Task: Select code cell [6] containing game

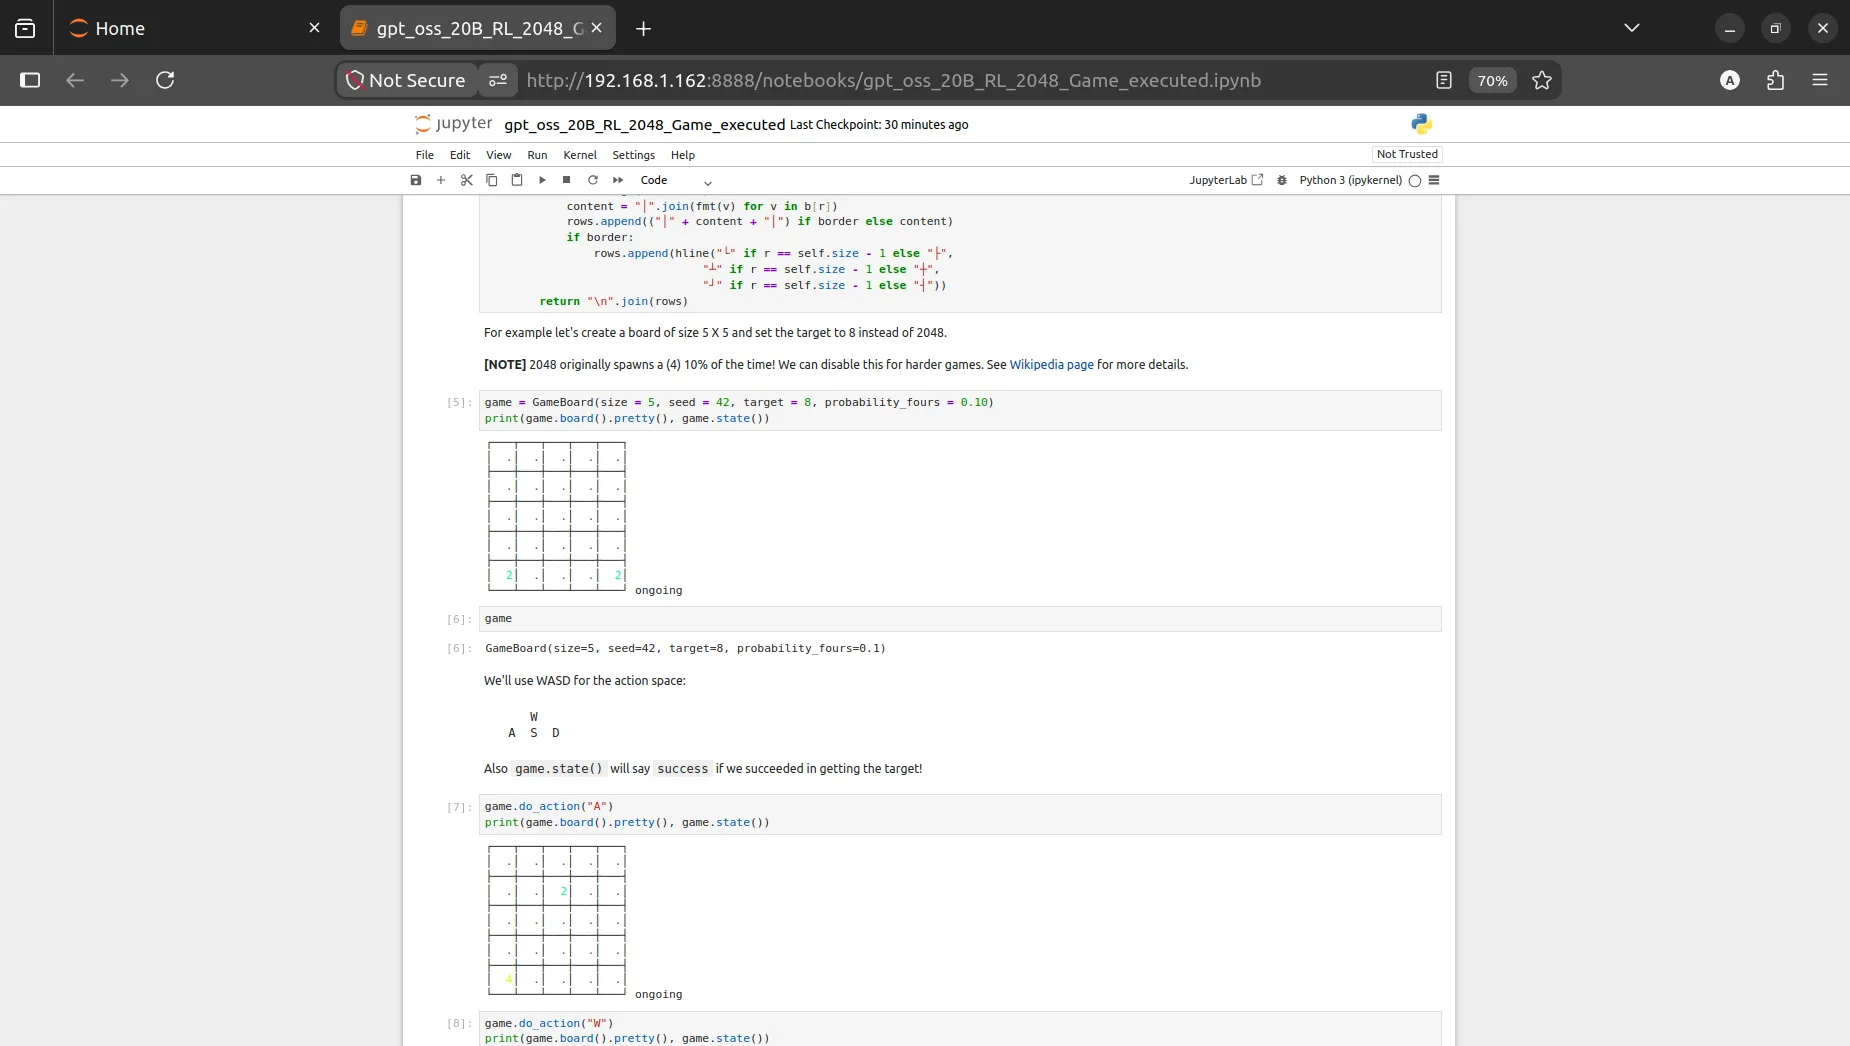Action: 960,619
